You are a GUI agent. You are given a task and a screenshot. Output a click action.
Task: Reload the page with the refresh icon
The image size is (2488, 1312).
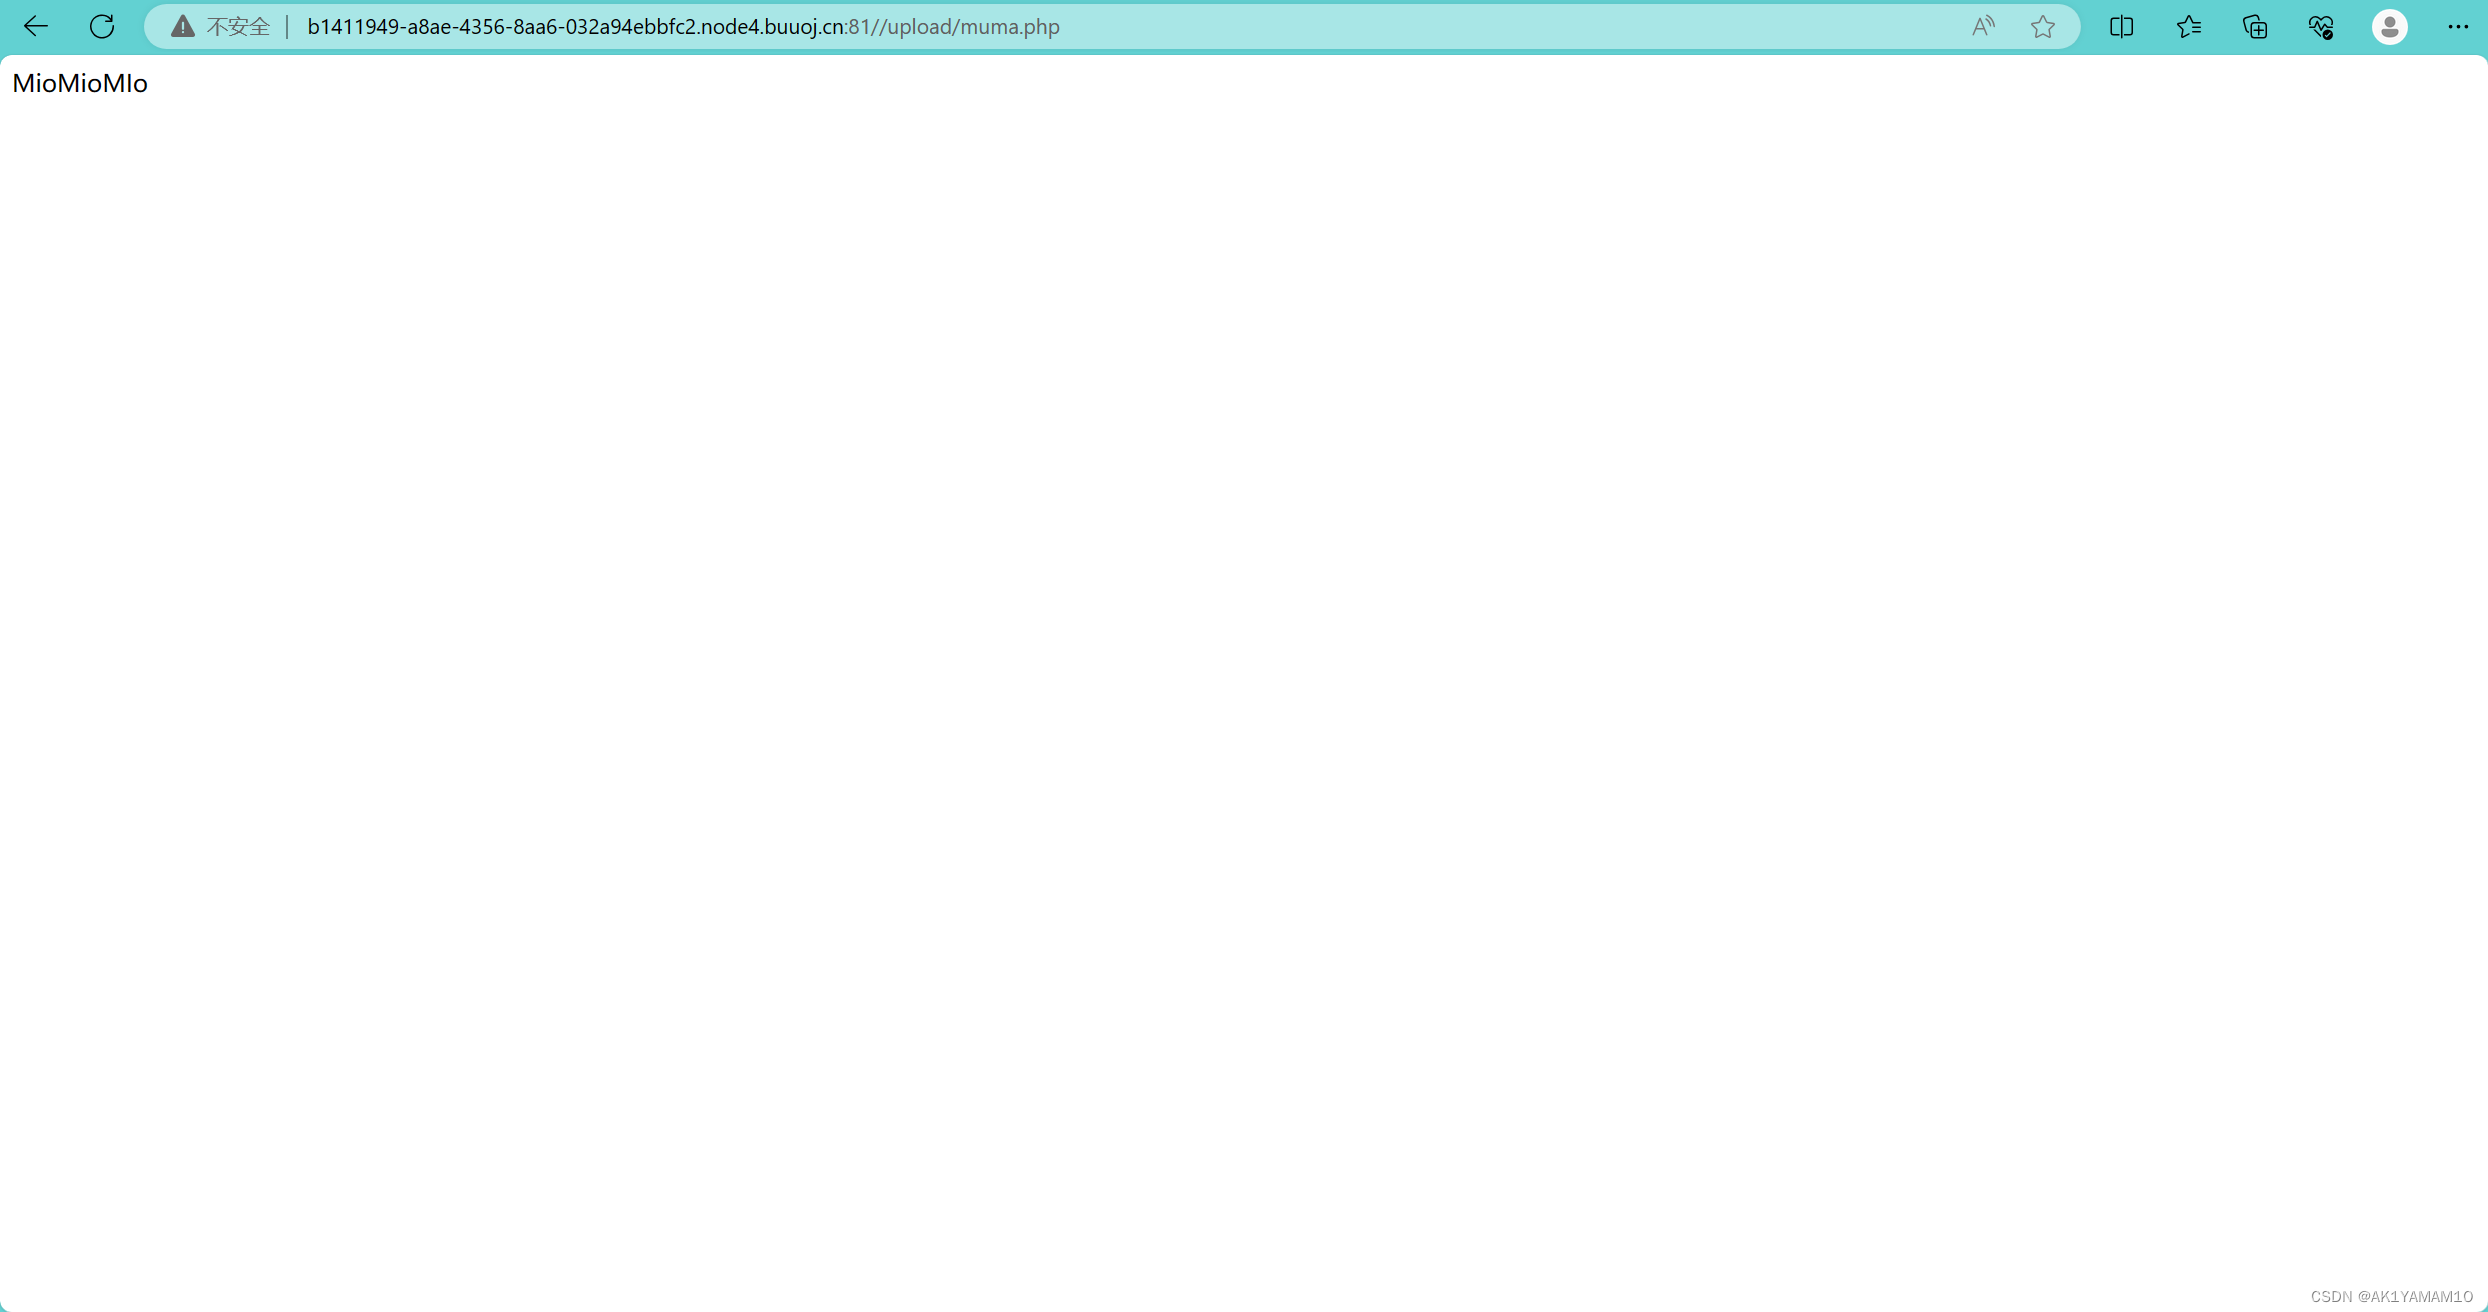pyautogui.click(x=102, y=27)
